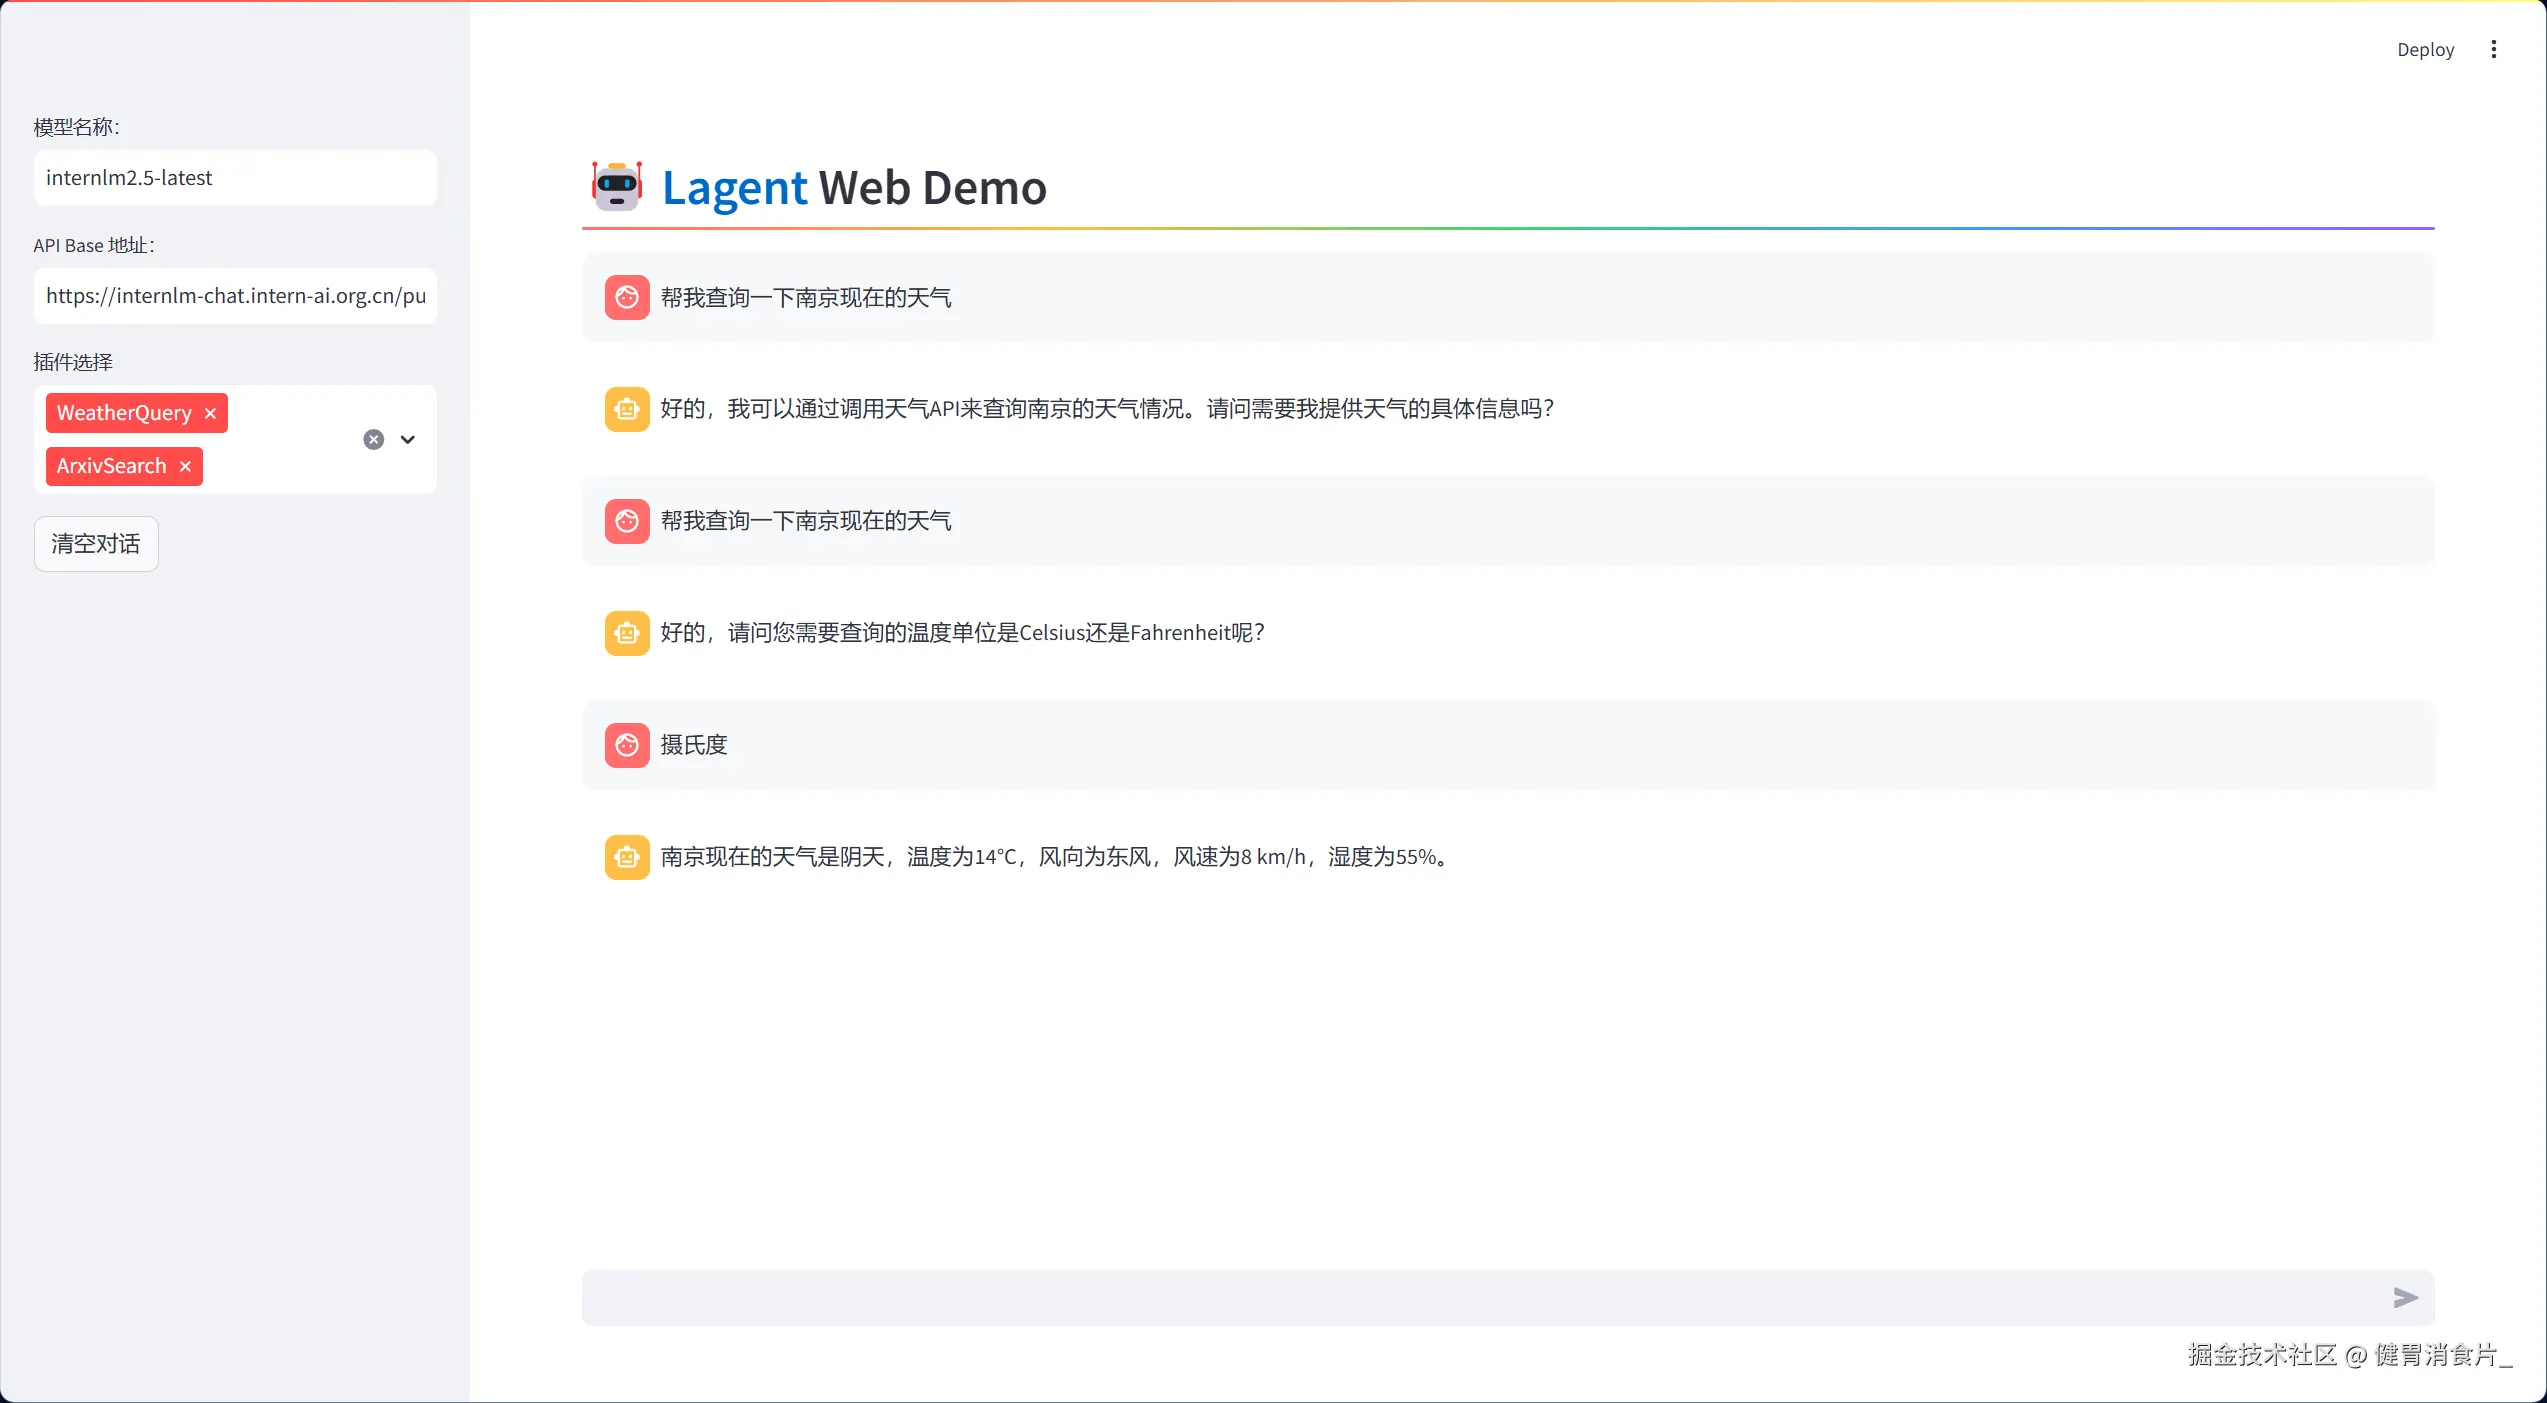Screen dimensions: 2547x1403
Task: Click the Celsius or Fahrenheit question text
Action: [962, 633]
